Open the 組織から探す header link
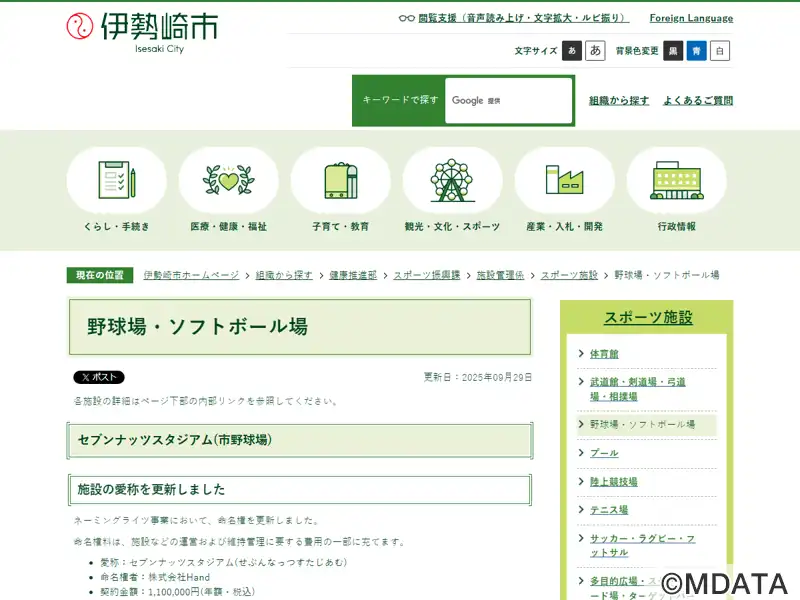The image size is (800, 600). (x=619, y=101)
